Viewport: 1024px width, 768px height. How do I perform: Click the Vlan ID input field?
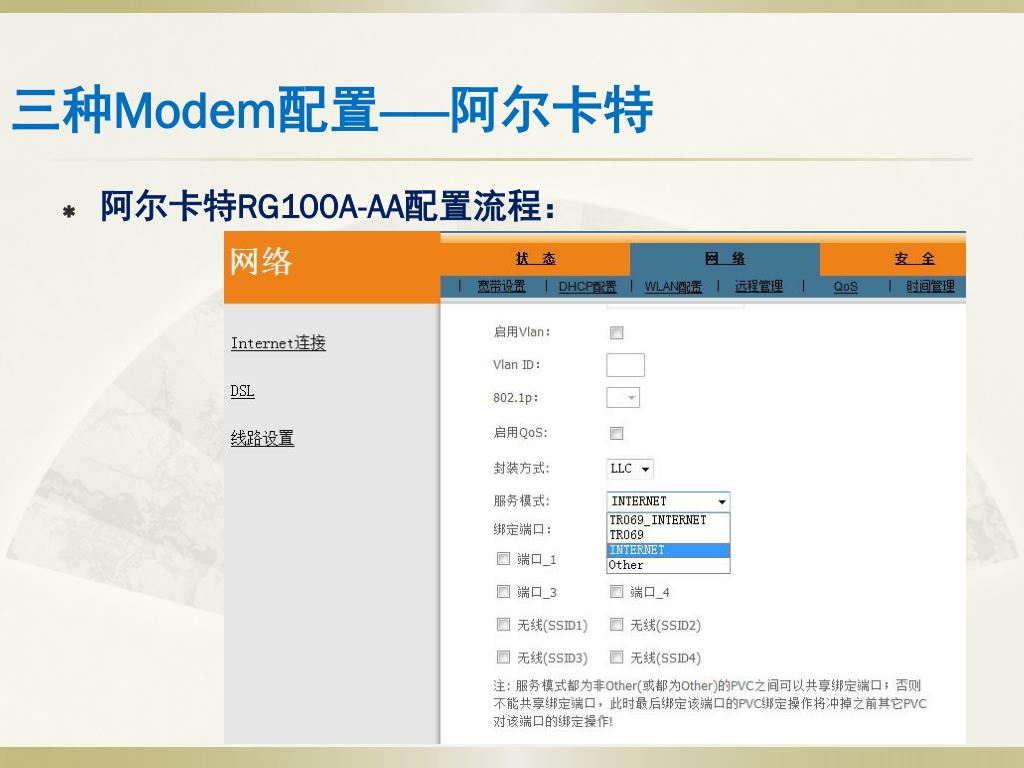pos(626,364)
